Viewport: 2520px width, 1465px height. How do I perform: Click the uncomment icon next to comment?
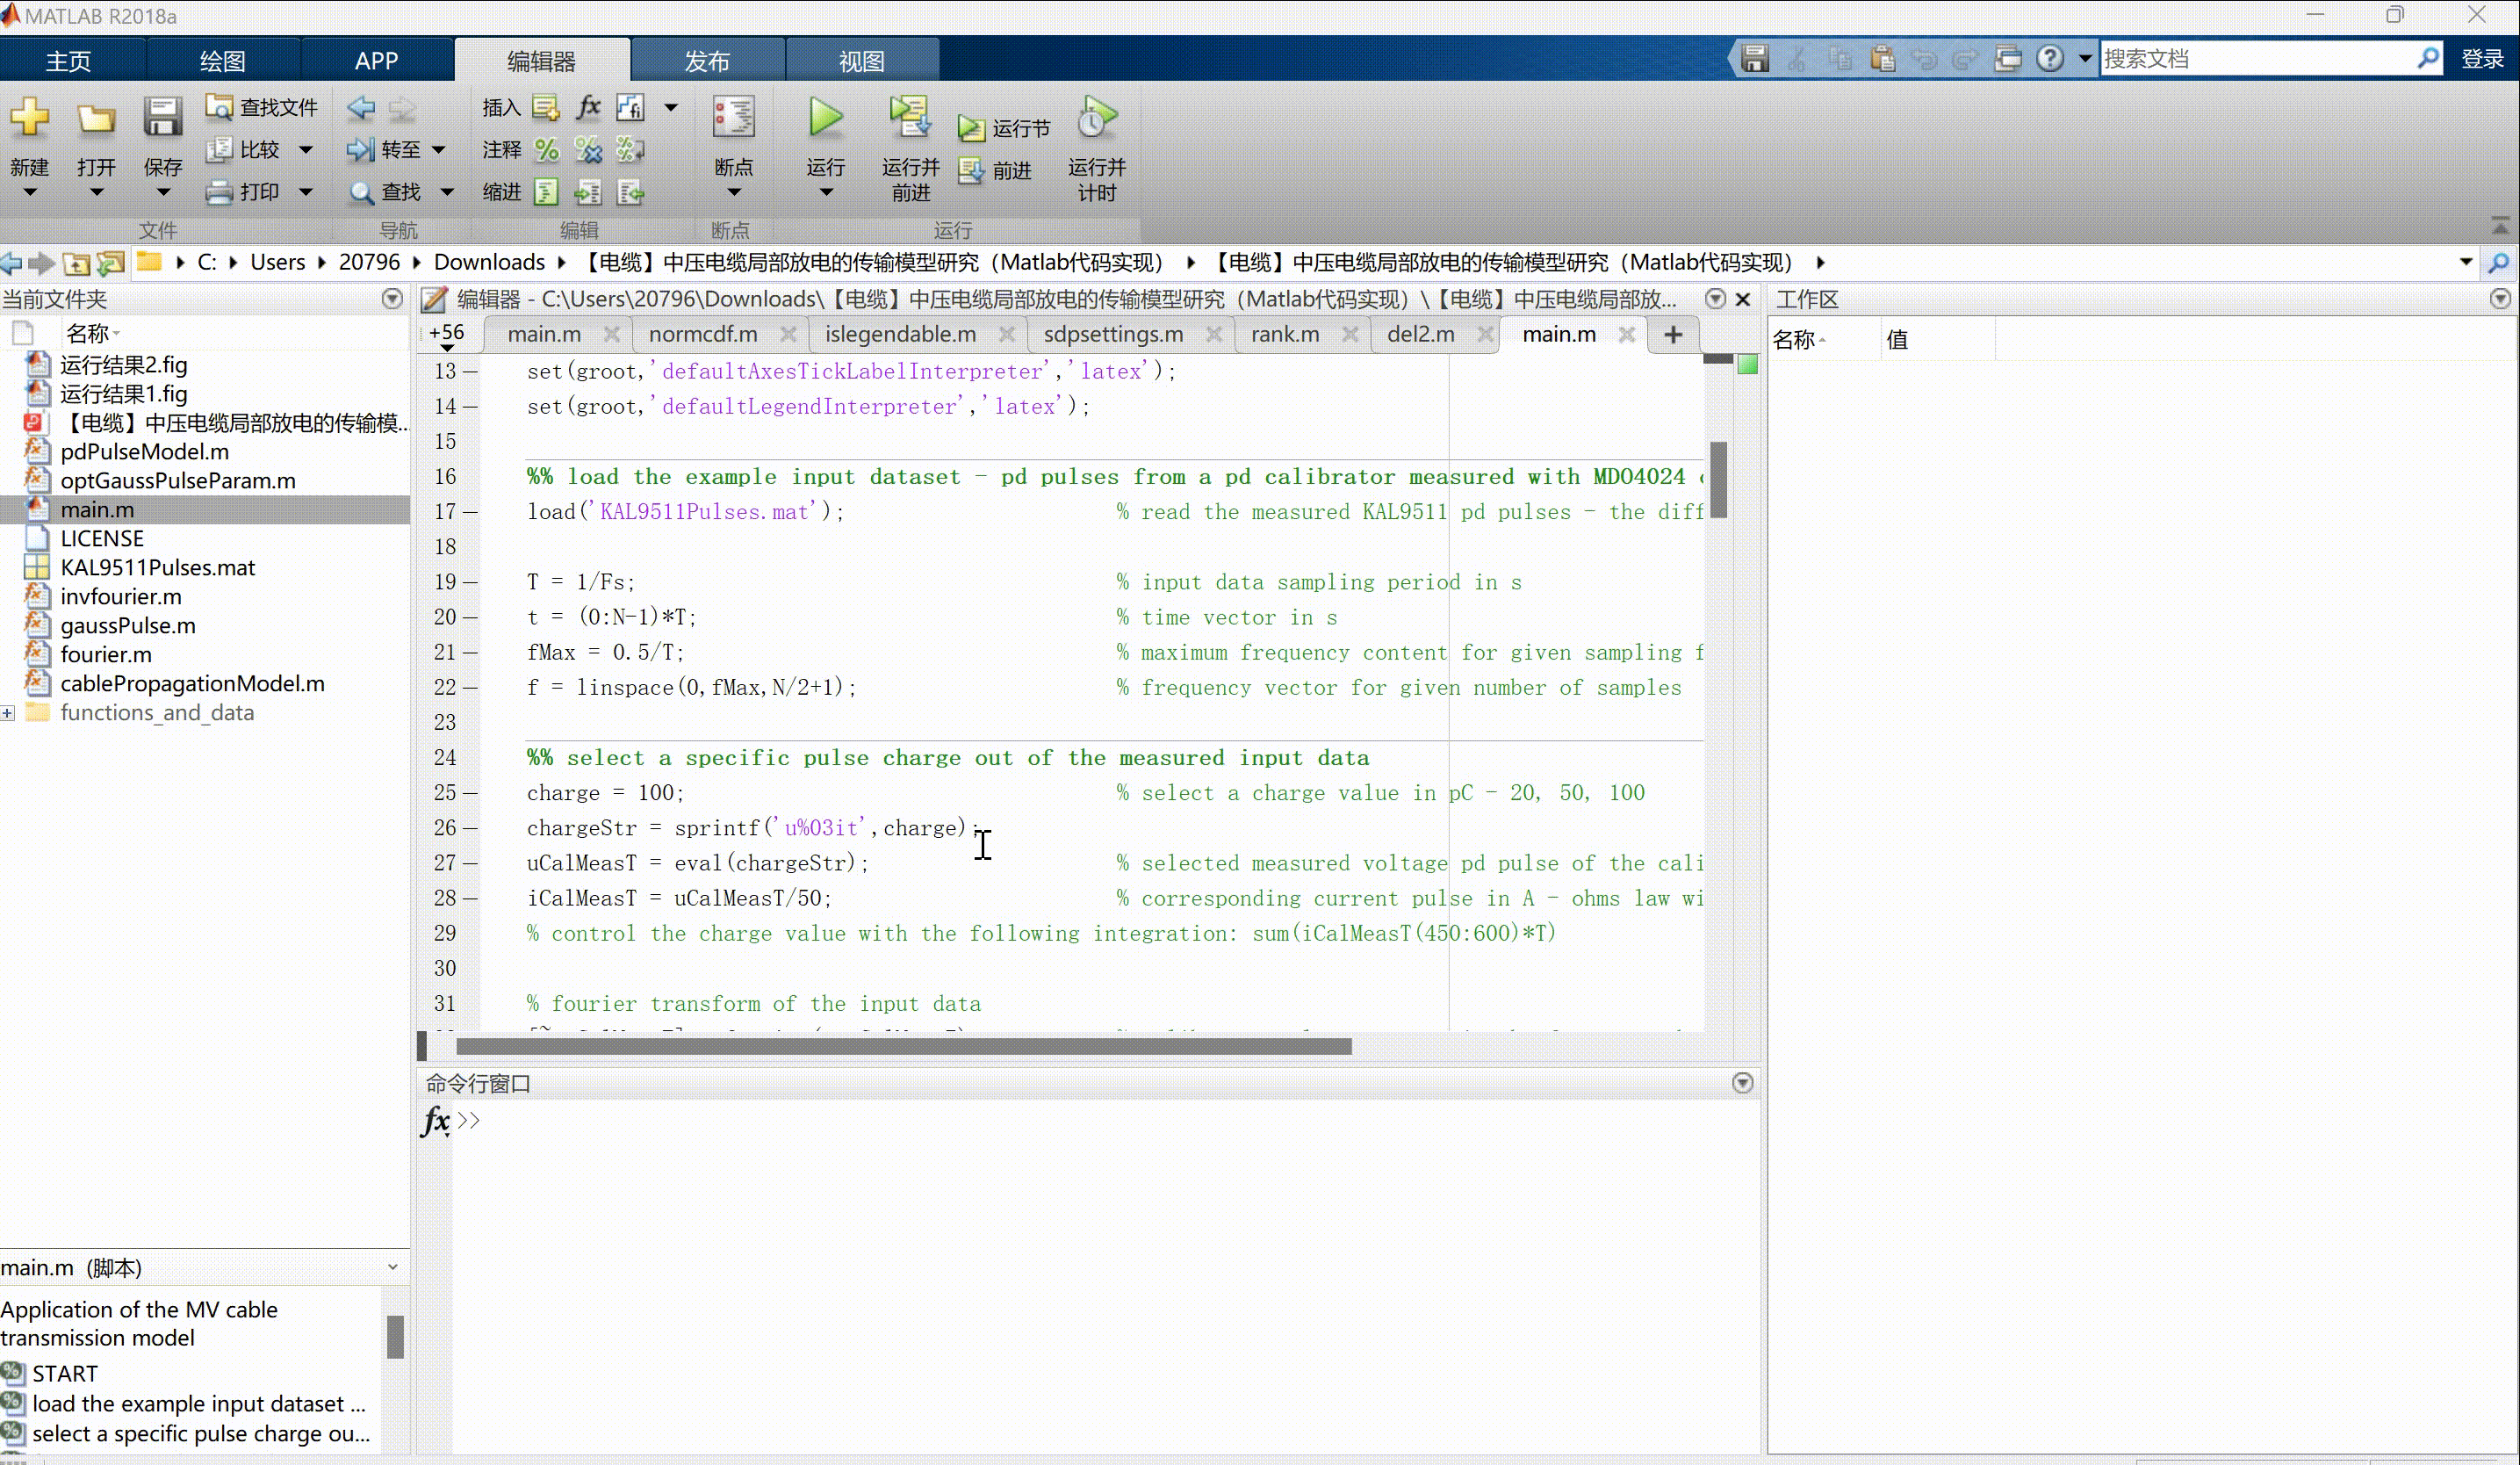click(x=588, y=150)
